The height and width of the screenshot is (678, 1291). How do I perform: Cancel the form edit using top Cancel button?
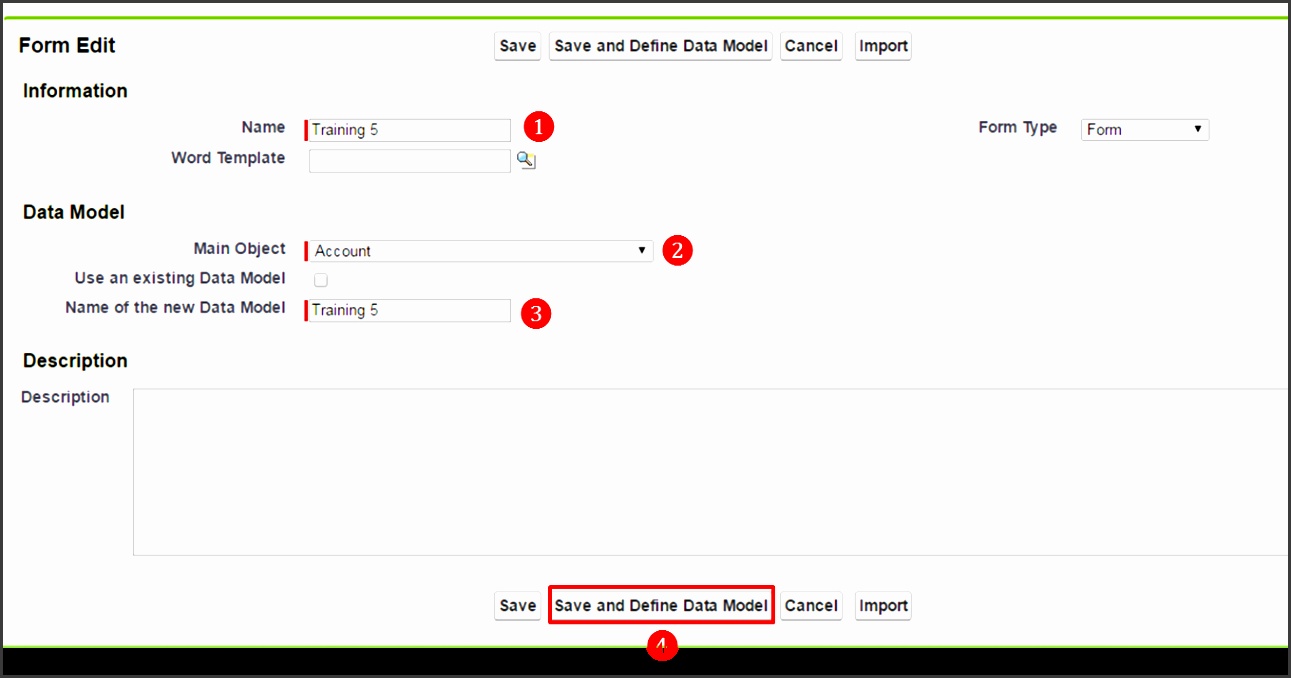click(811, 46)
